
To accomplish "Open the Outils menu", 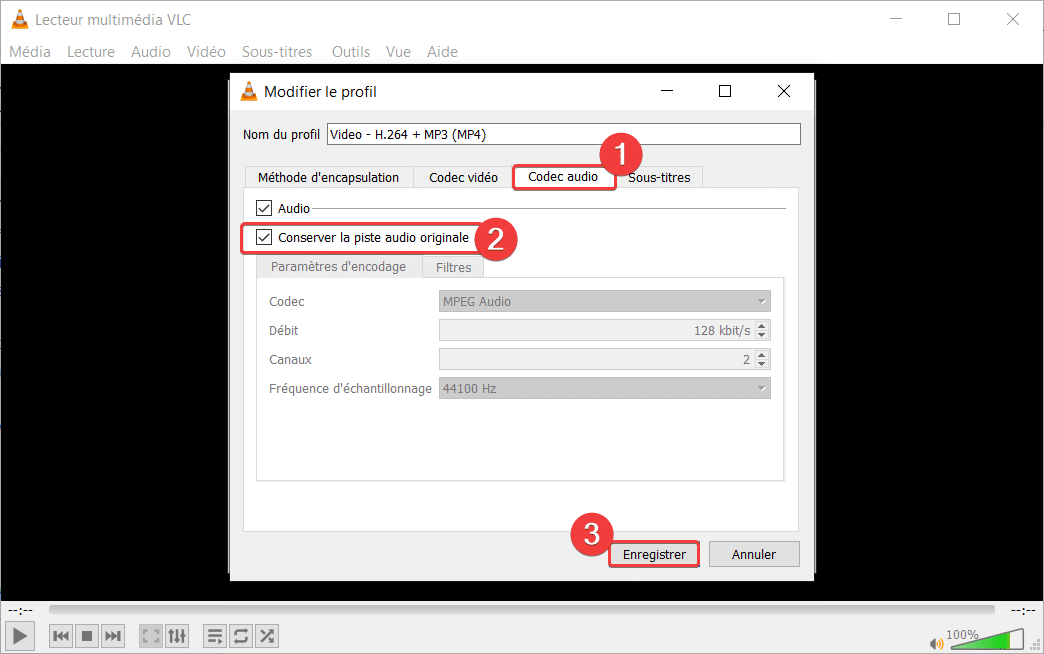I will (350, 51).
